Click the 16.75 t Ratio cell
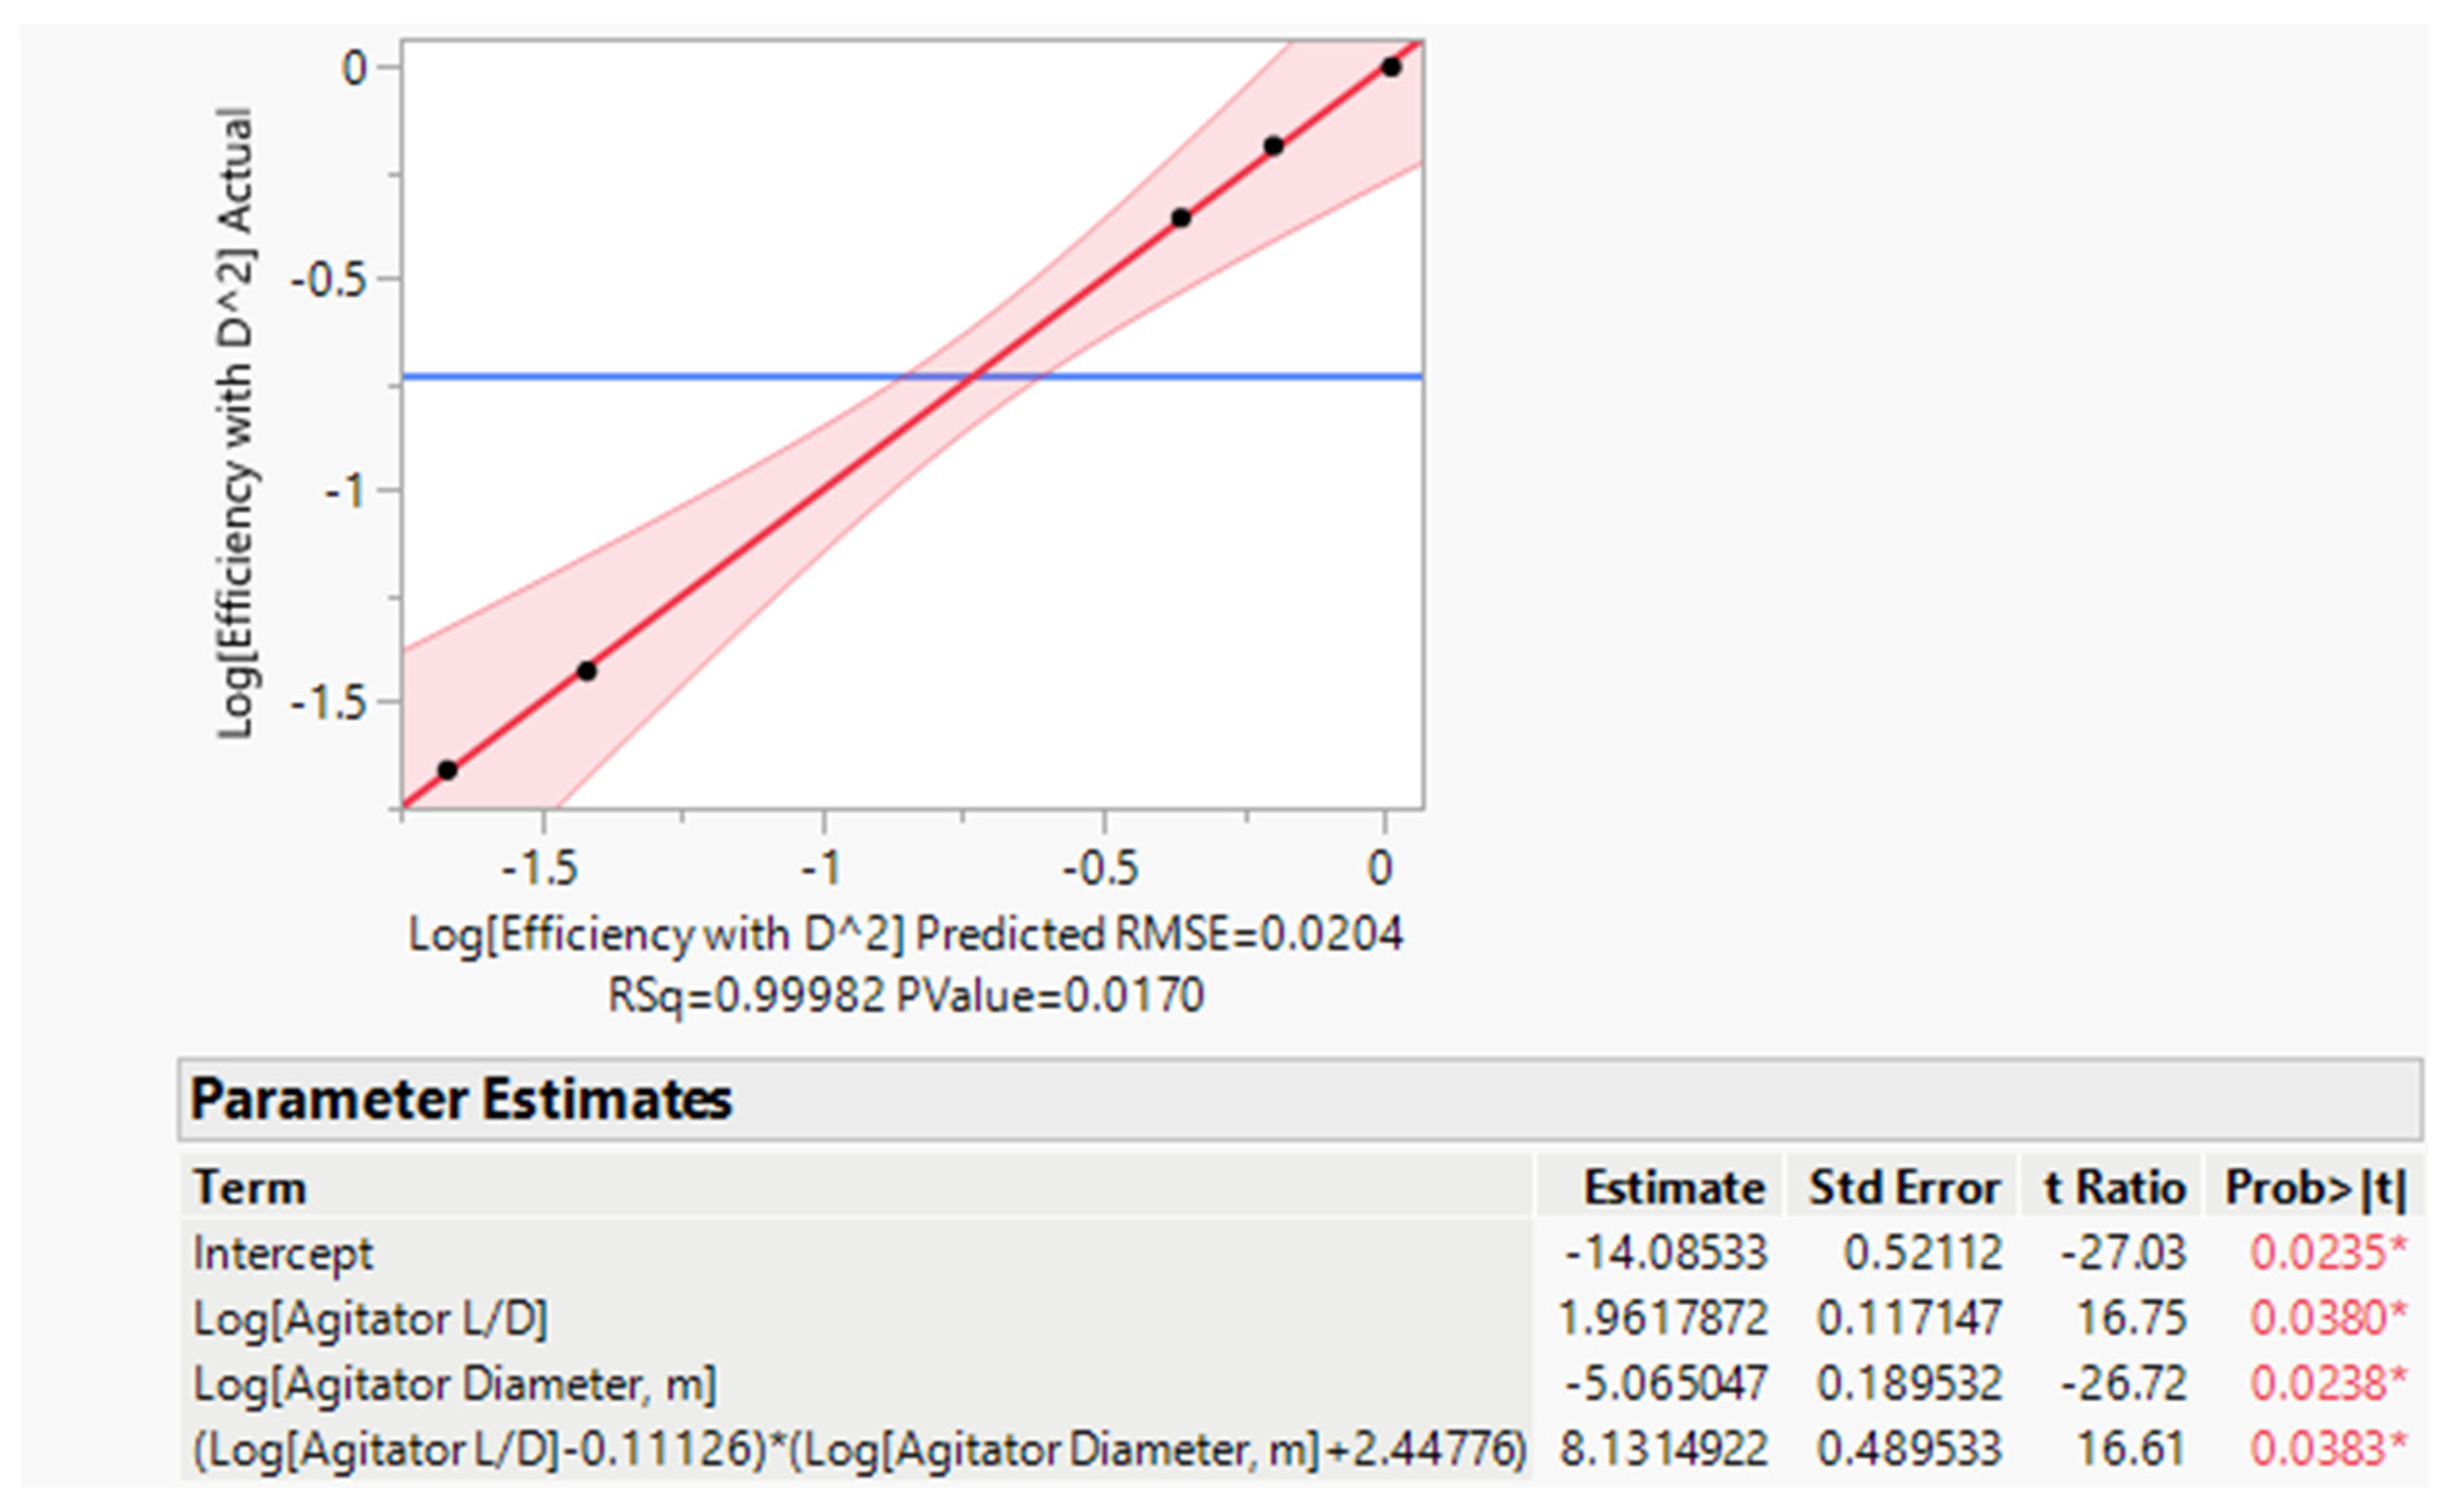 tap(2131, 1319)
